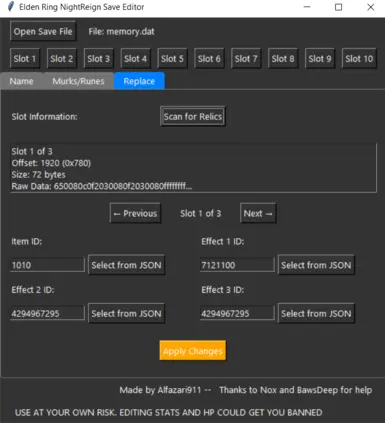Click the feather app icon in title bar
The image size is (385, 423).
click(x=11, y=7)
